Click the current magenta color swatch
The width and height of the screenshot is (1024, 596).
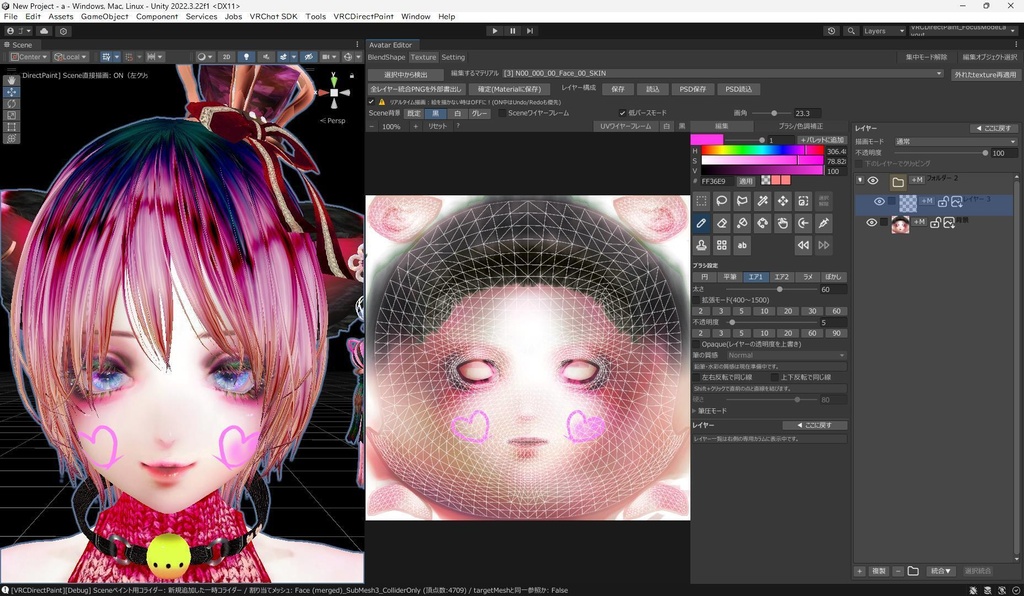coord(707,140)
